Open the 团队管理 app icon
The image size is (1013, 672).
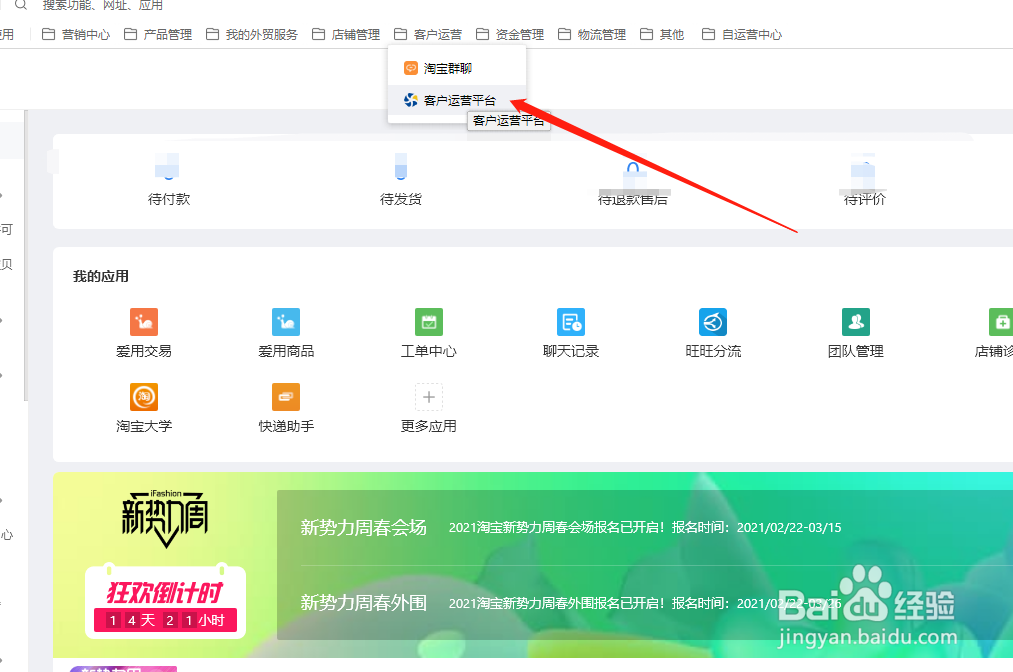click(856, 322)
